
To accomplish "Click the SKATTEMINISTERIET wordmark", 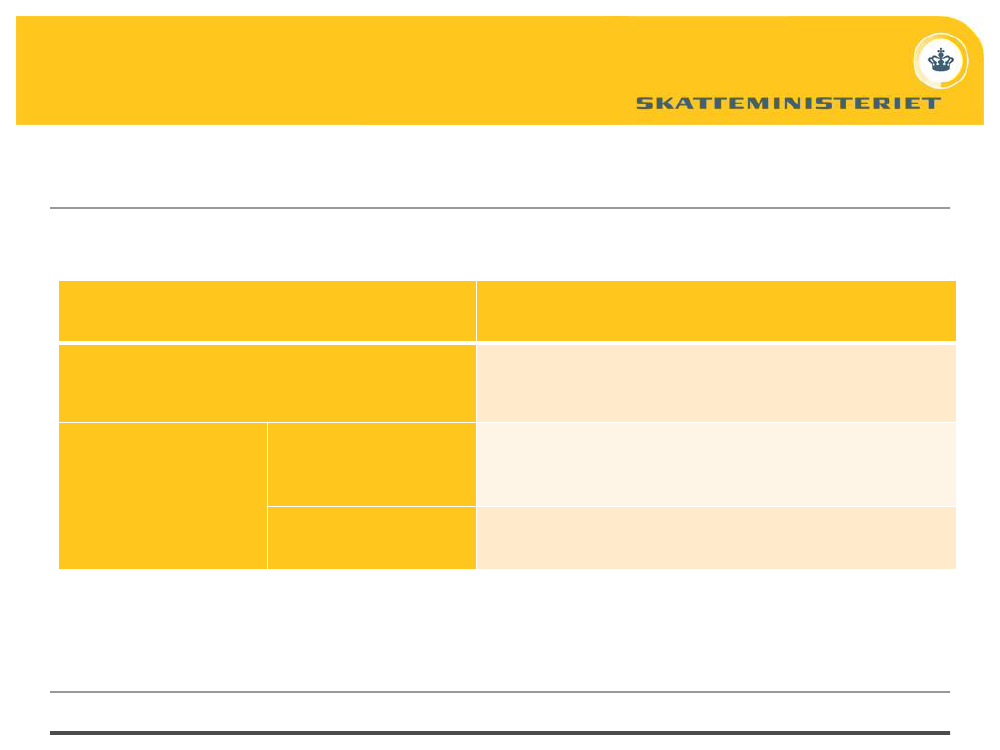I will (788, 103).
